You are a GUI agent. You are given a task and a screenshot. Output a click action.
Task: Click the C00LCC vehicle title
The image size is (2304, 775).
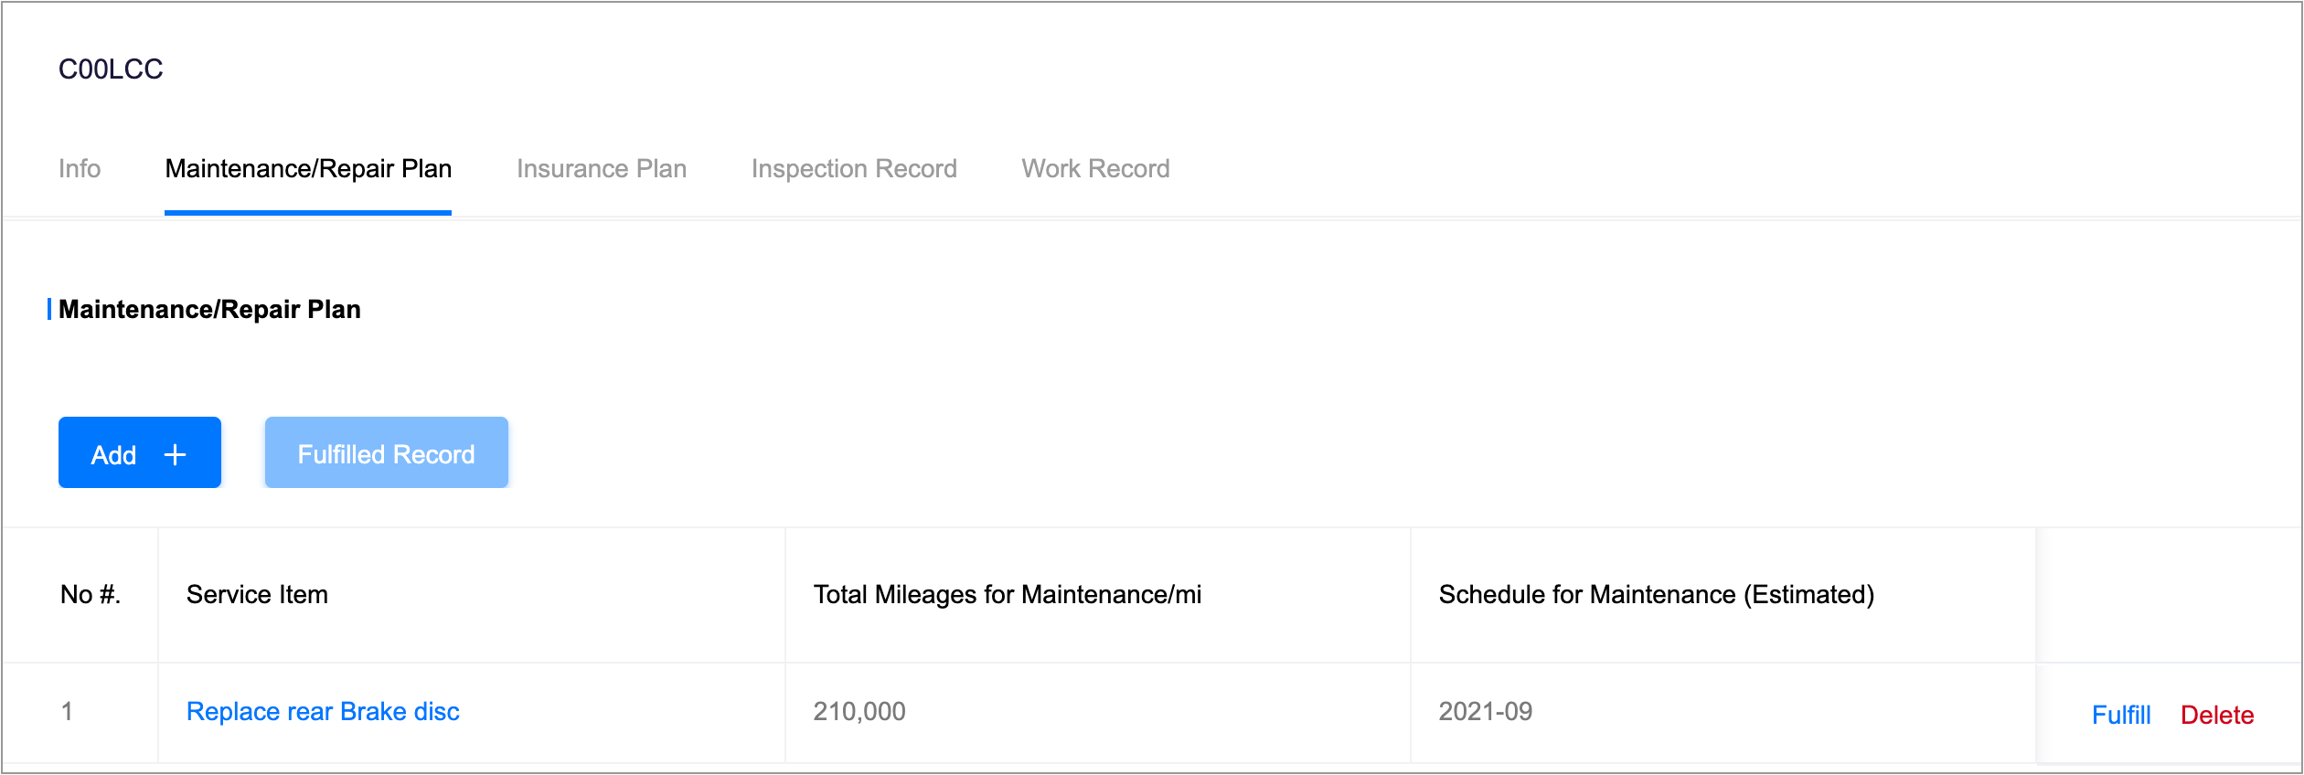click(110, 69)
